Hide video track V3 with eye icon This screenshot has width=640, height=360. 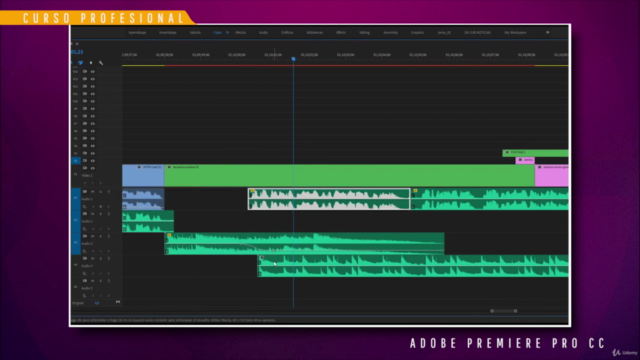(93, 153)
